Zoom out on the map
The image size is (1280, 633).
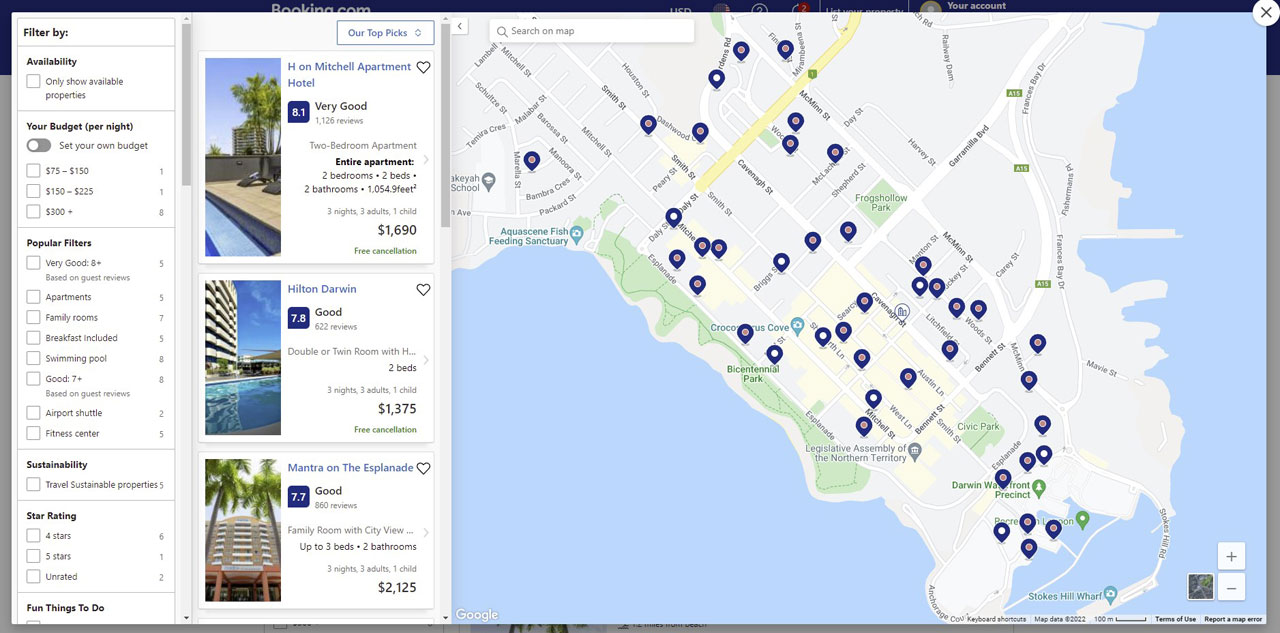tap(1231, 588)
